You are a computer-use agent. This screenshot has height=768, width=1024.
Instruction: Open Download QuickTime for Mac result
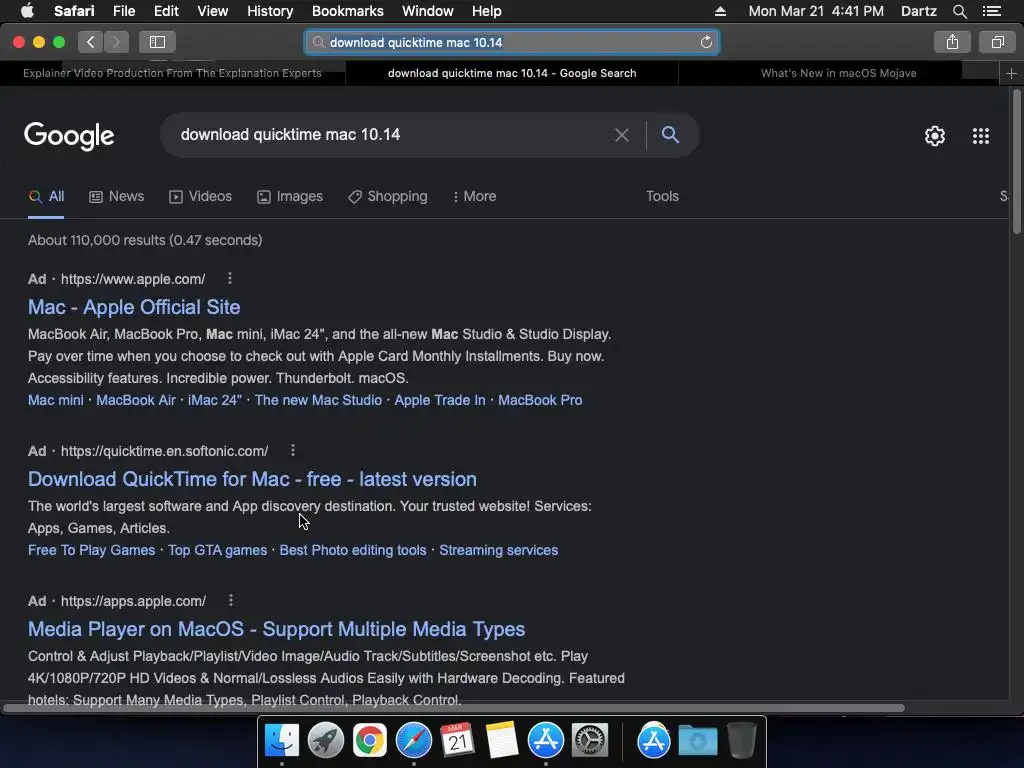252,479
